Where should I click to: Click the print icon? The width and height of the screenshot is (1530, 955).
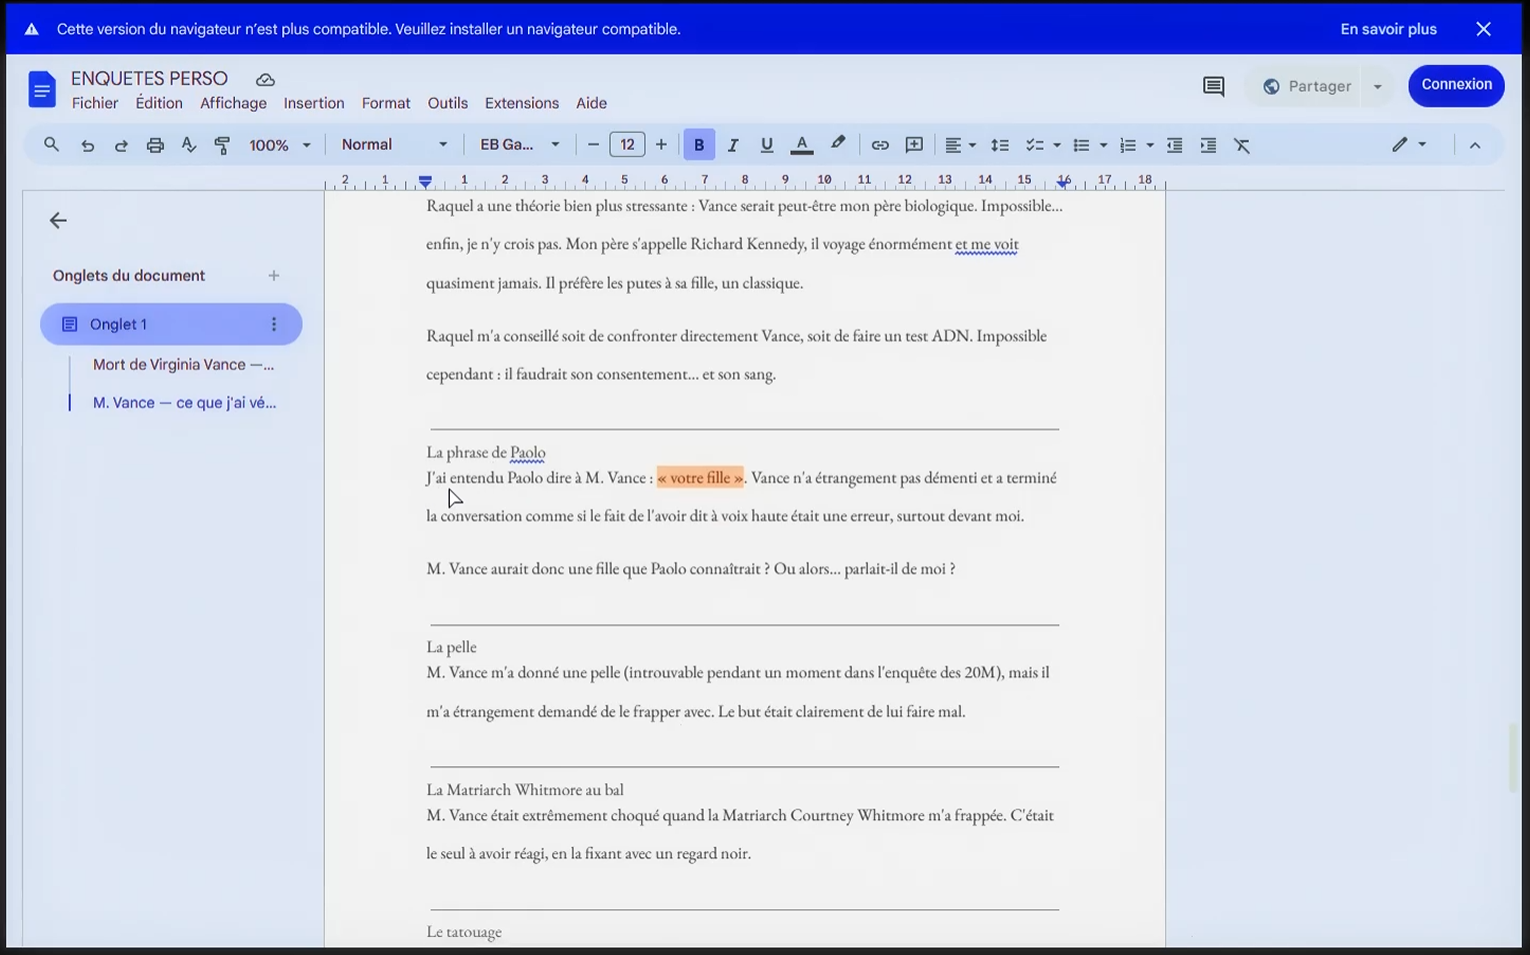(x=155, y=145)
